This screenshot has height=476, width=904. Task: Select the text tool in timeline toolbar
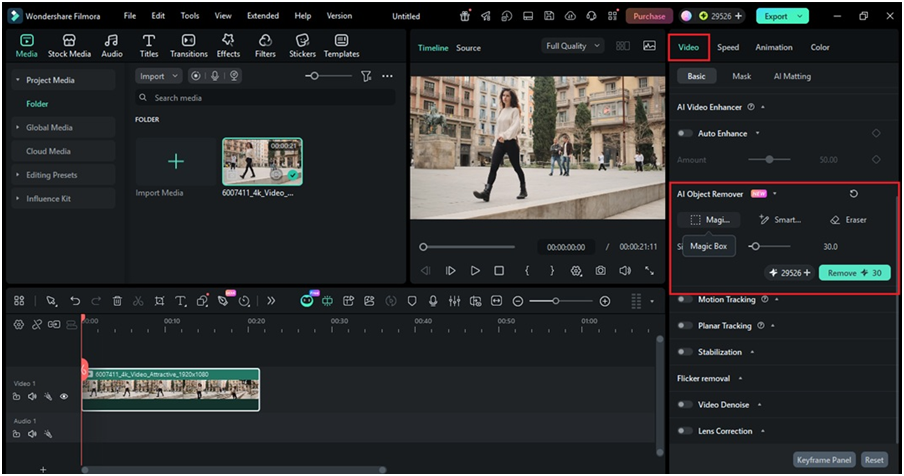pyautogui.click(x=180, y=301)
